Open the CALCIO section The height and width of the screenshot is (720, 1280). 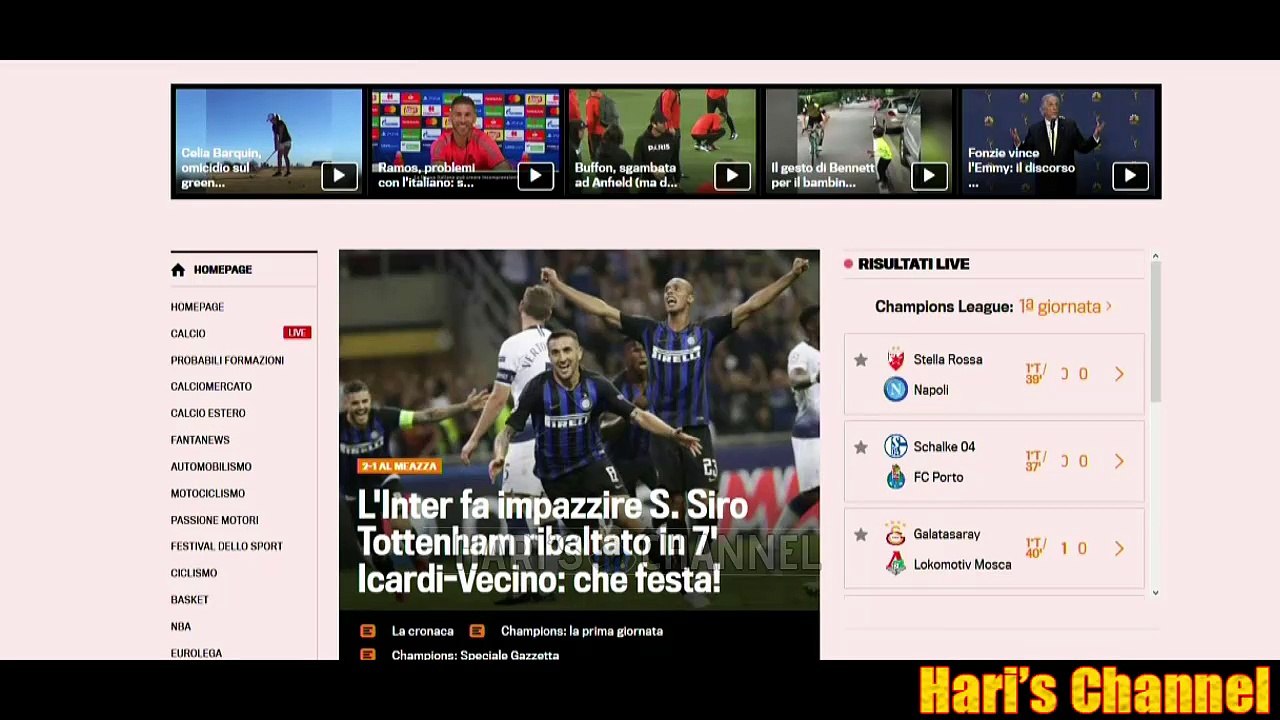[188, 333]
